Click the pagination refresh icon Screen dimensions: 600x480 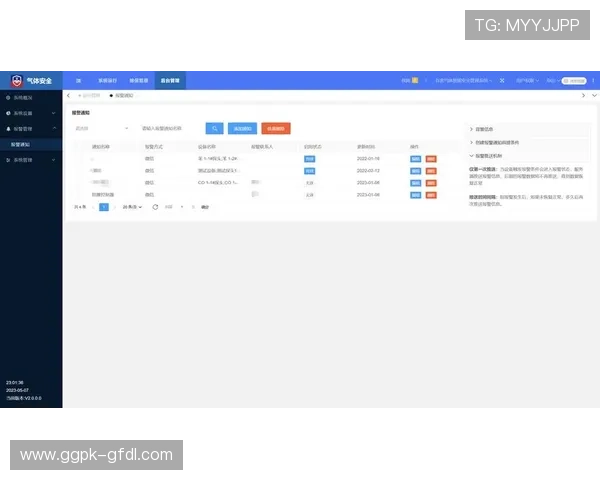pyautogui.click(x=155, y=207)
